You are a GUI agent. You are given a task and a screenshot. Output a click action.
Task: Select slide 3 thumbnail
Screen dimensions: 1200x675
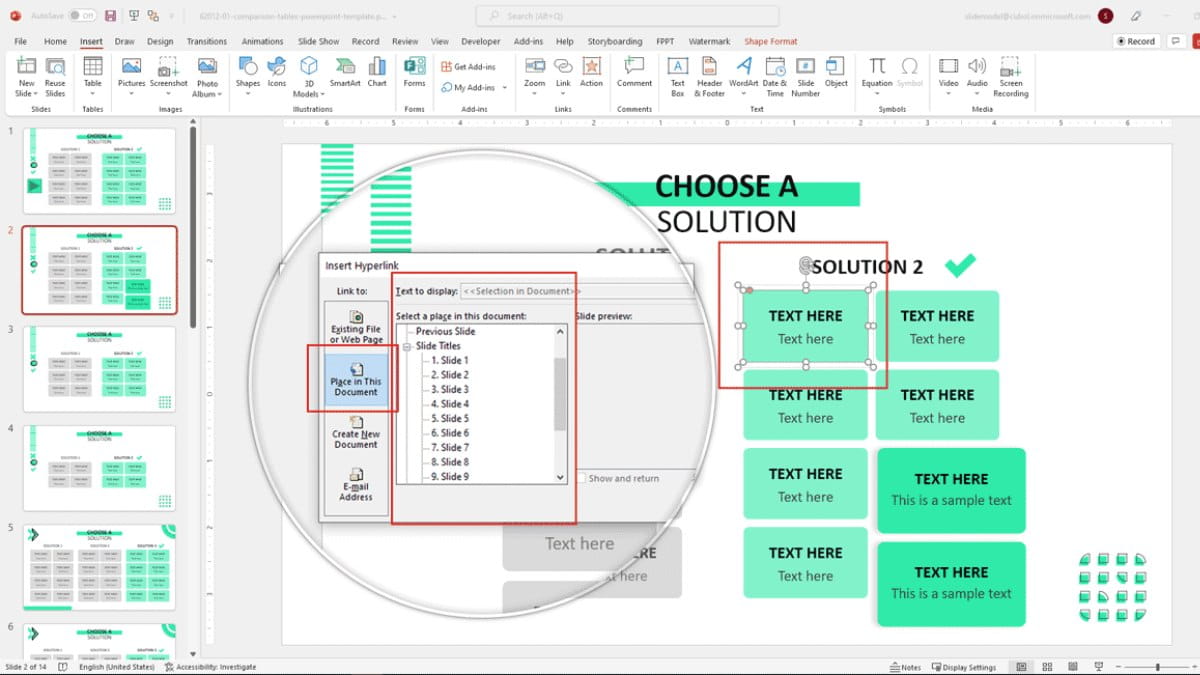[100, 370]
